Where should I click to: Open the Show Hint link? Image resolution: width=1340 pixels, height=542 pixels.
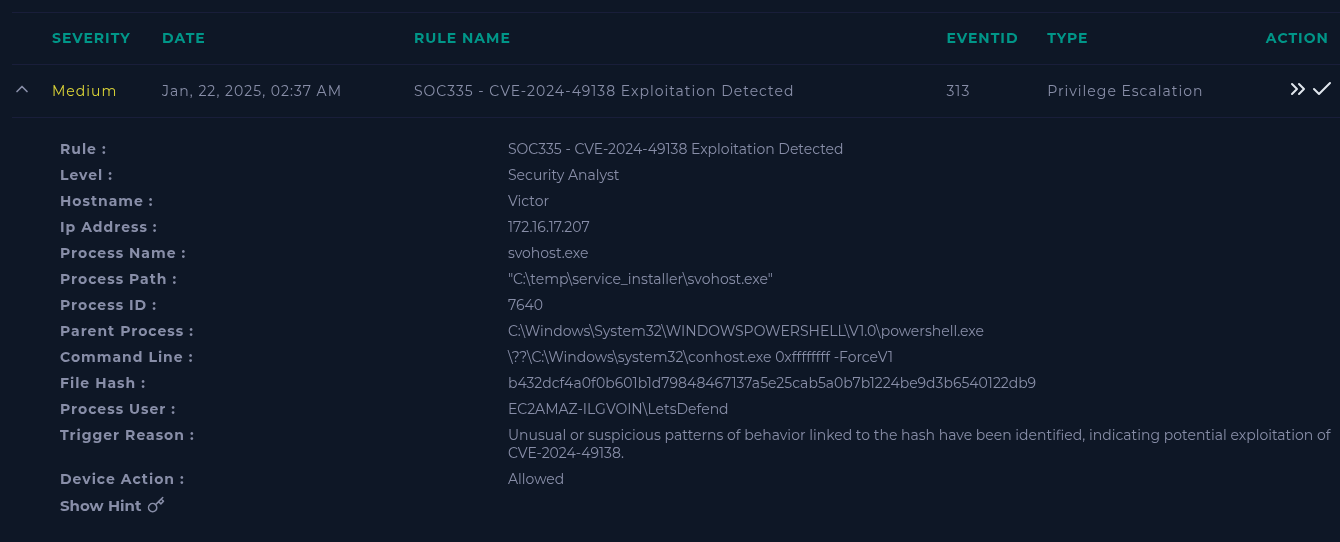tap(101, 506)
